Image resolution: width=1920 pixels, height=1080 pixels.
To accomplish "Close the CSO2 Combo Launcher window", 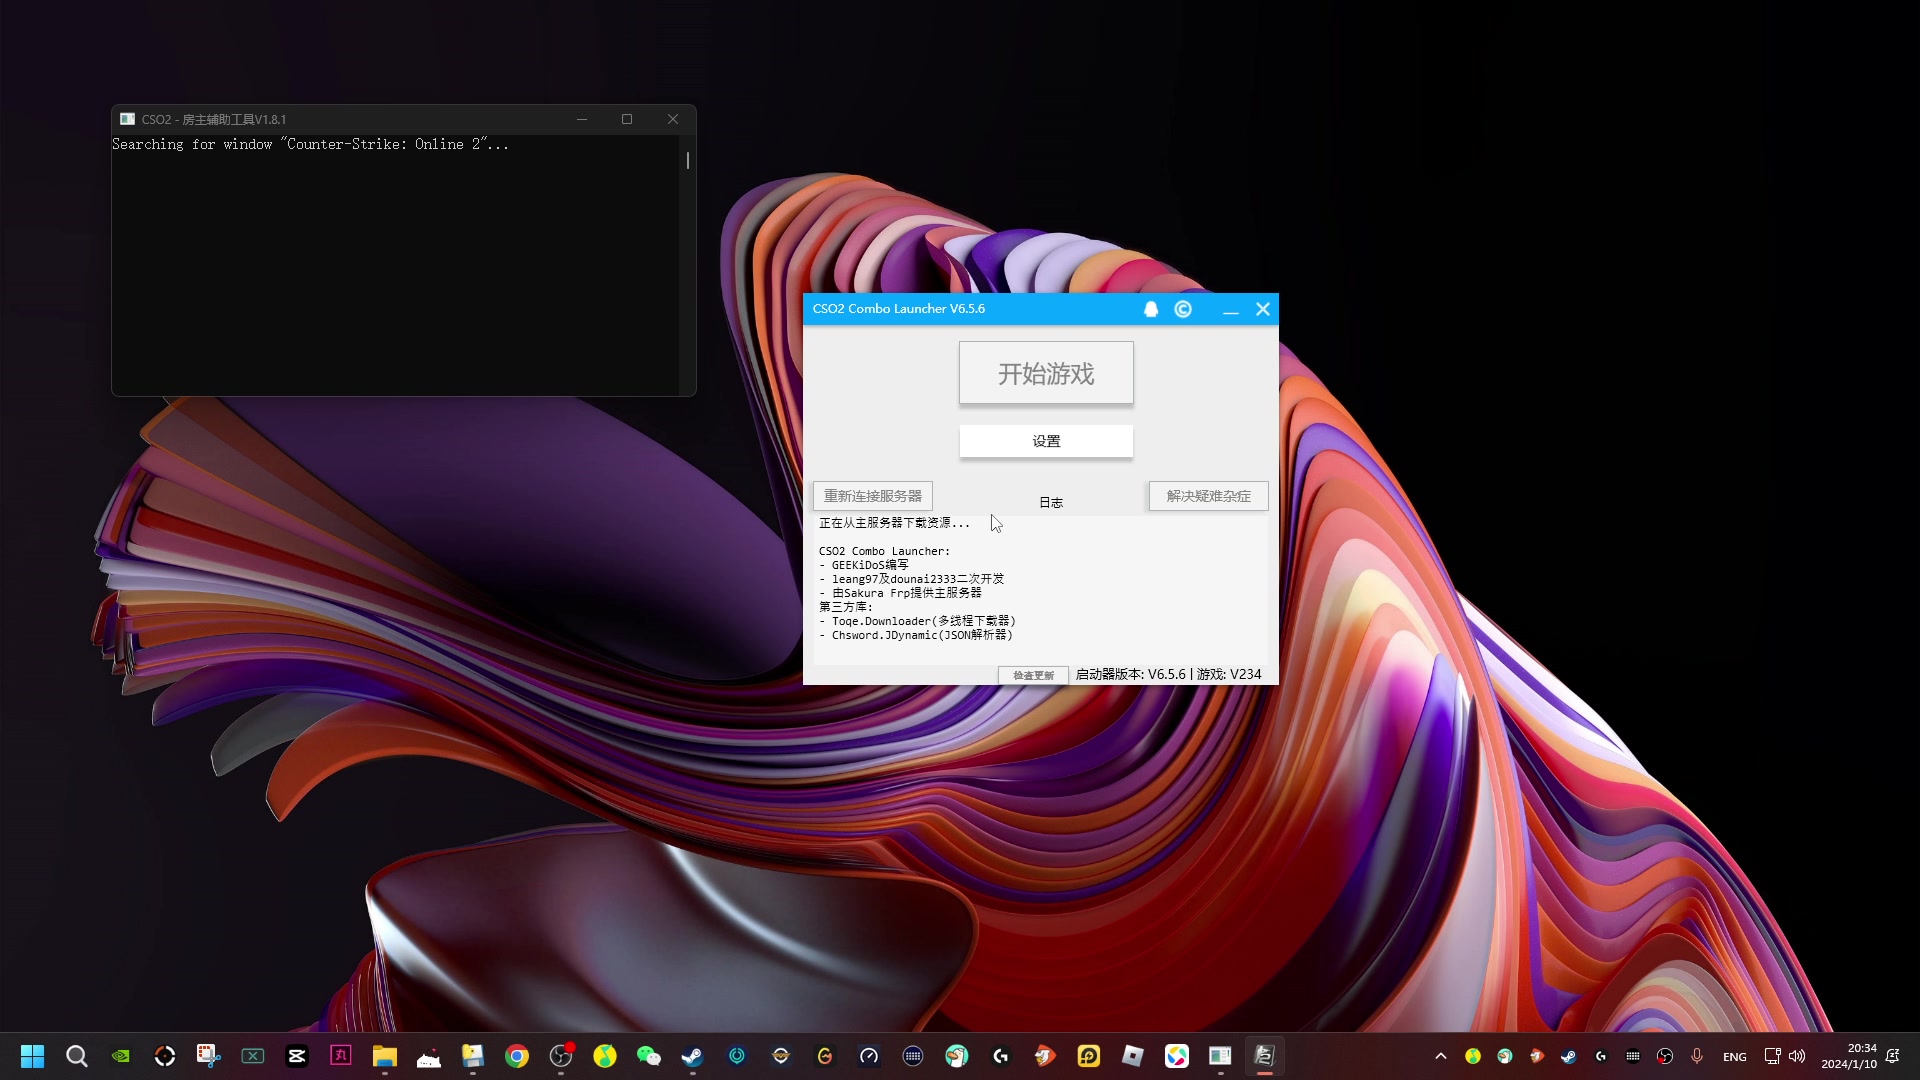I will tap(1263, 309).
